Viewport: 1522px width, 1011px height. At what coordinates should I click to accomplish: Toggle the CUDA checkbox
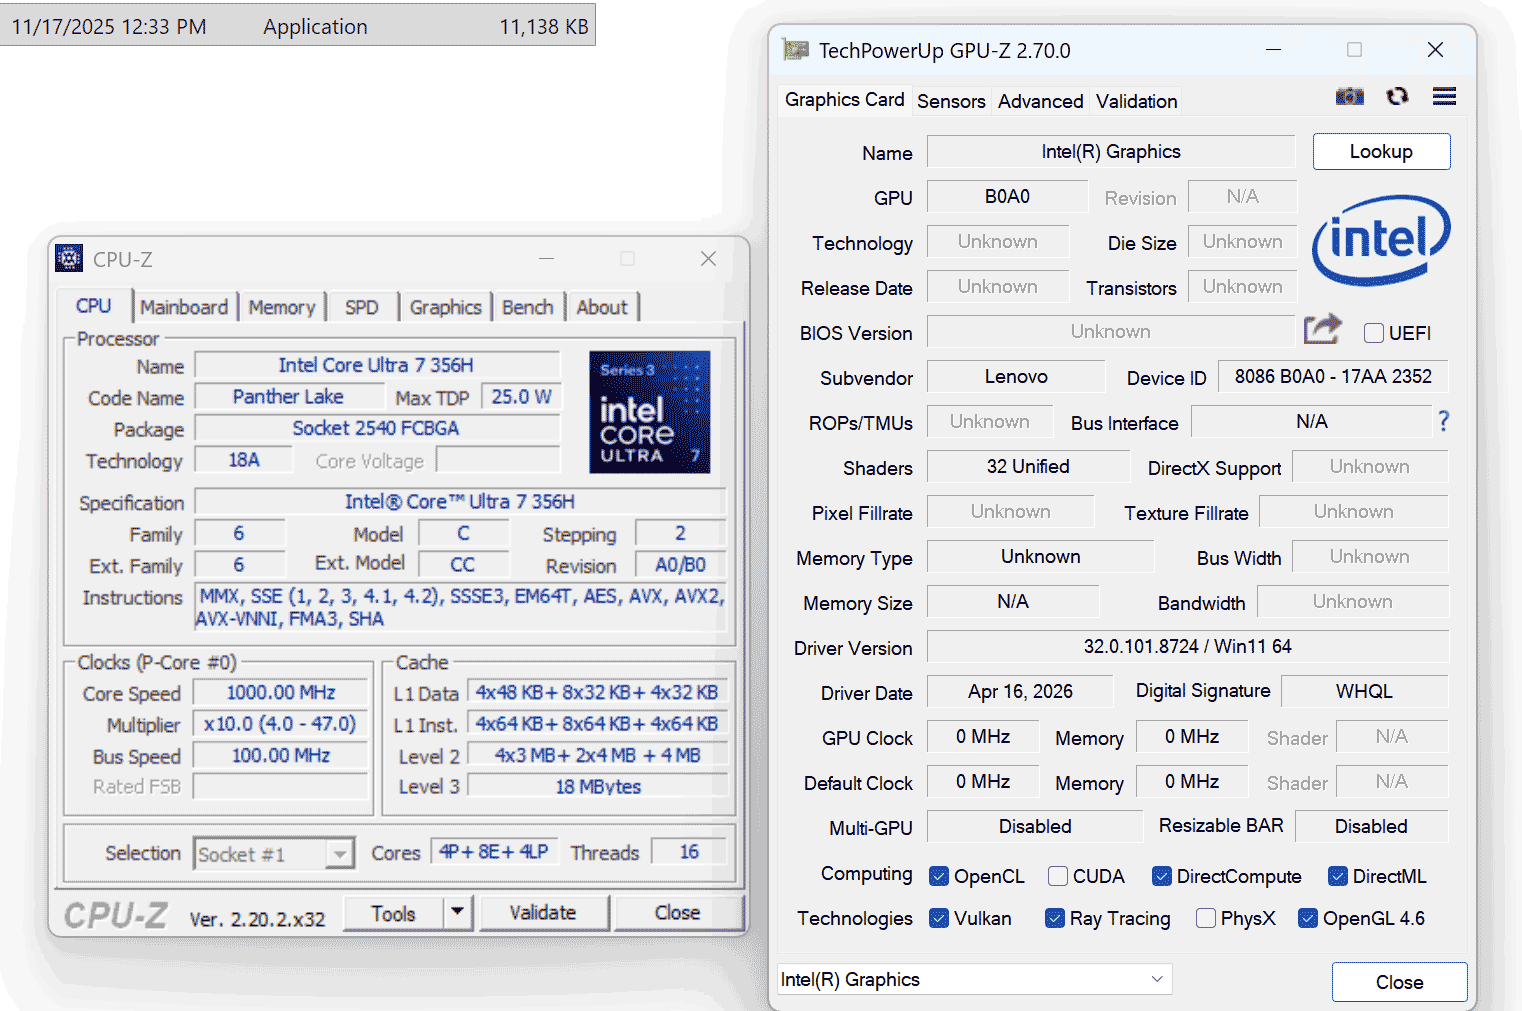click(1058, 876)
